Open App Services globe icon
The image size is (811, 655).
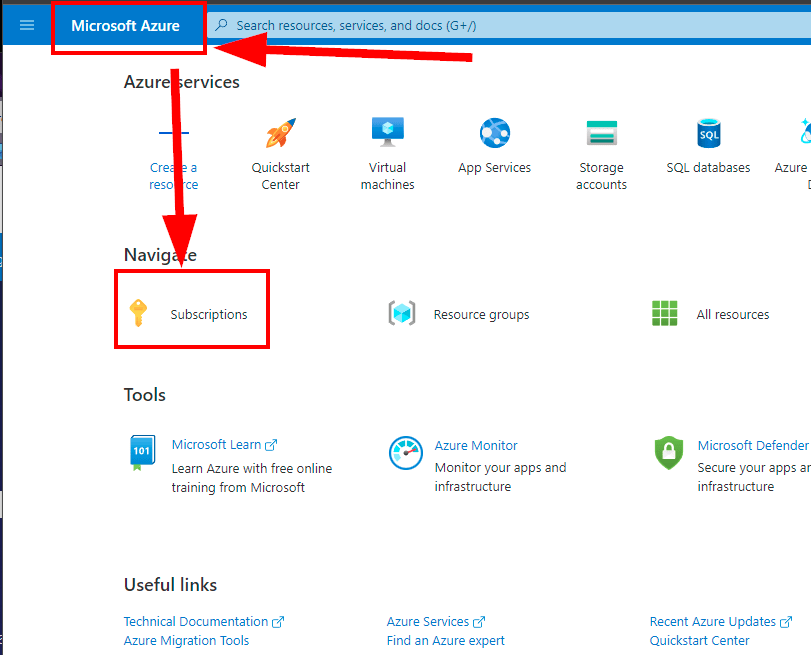coord(494,133)
